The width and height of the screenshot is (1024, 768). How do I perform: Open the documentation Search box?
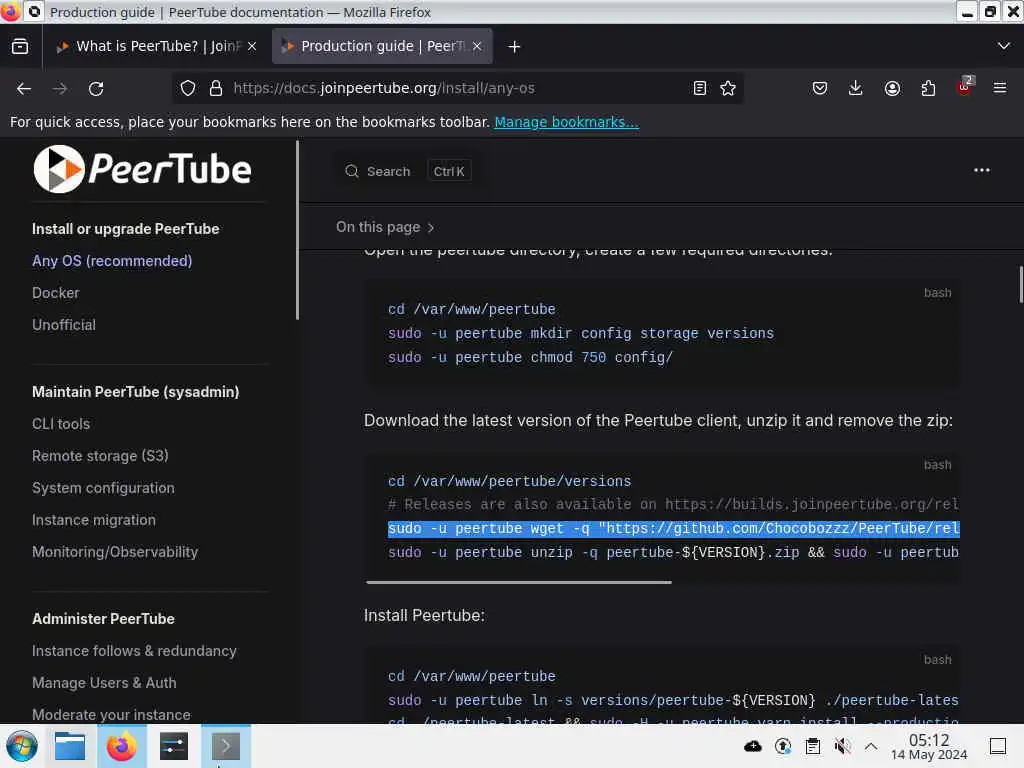click(x=408, y=171)
